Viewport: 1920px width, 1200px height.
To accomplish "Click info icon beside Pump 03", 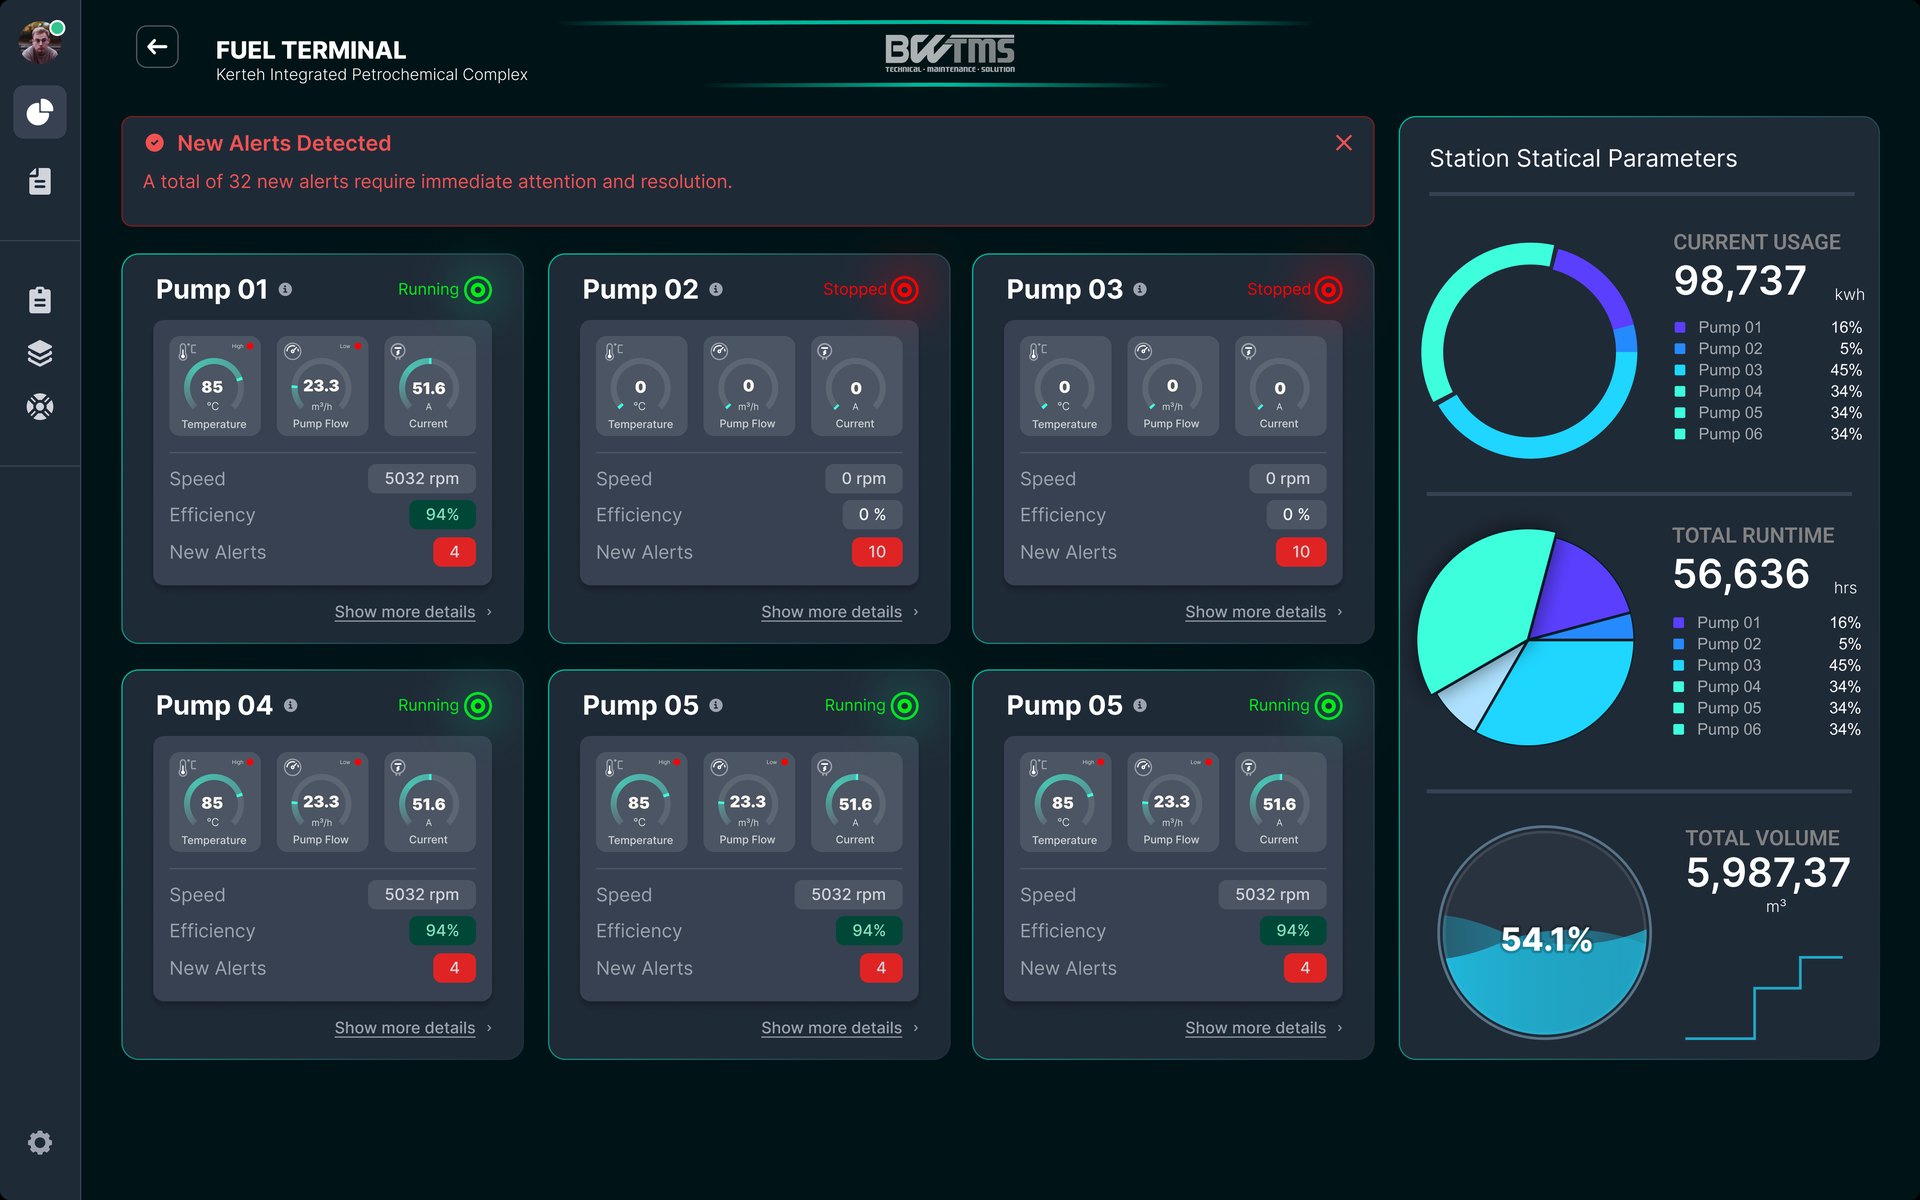I will 1140,289.
